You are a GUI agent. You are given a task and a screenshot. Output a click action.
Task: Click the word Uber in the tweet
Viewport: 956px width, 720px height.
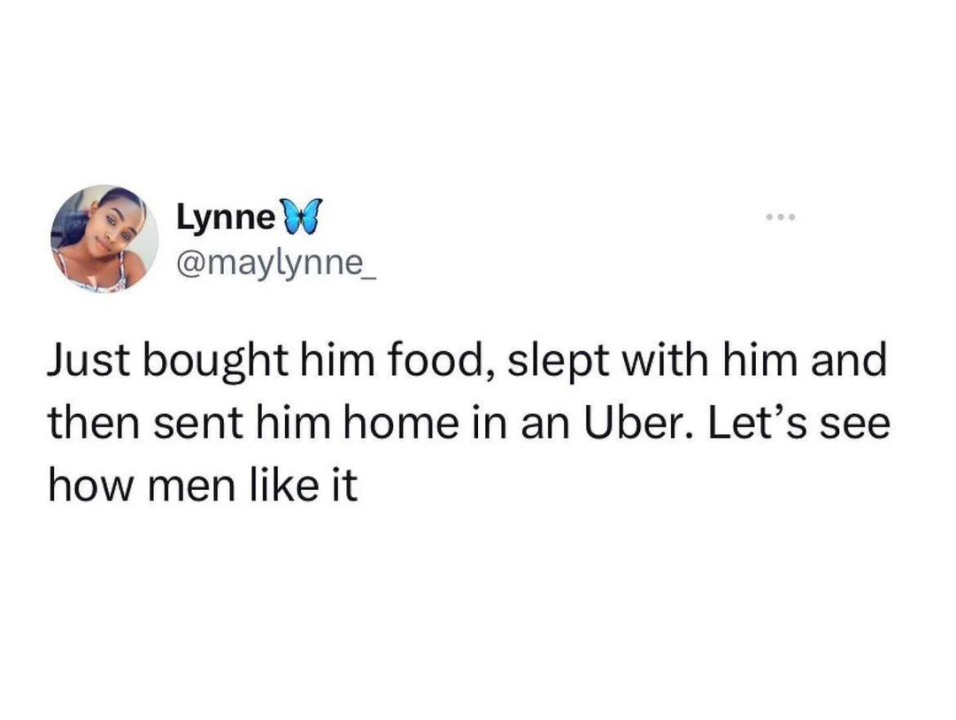point(644,422)
